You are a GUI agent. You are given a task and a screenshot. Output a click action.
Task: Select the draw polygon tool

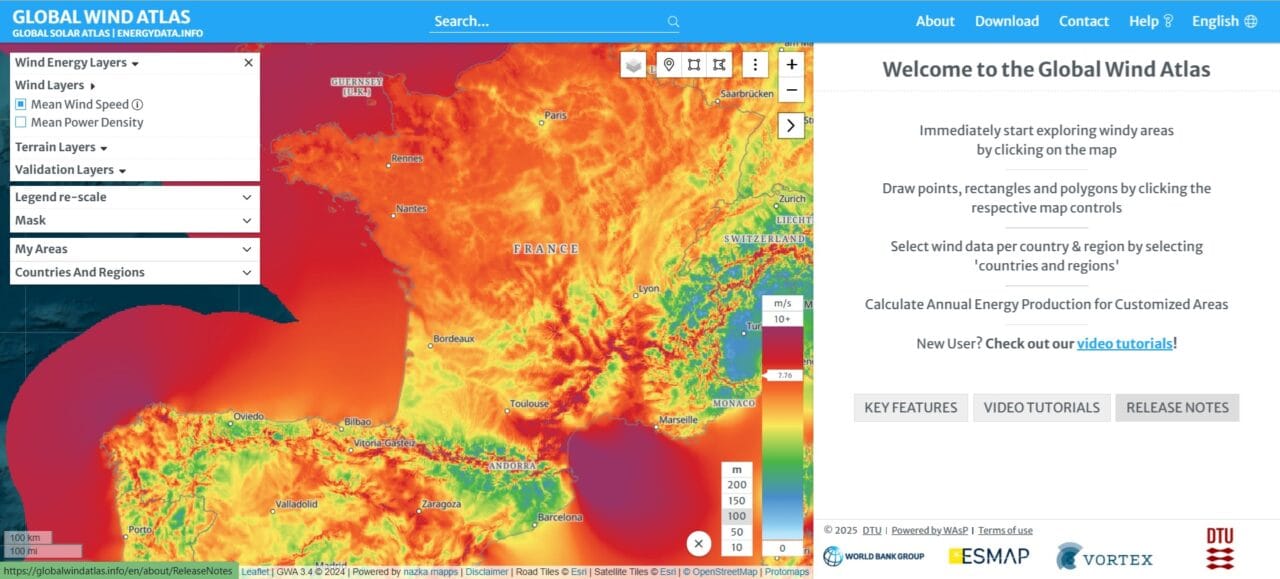pyautogui.click(x=719, y=63)
